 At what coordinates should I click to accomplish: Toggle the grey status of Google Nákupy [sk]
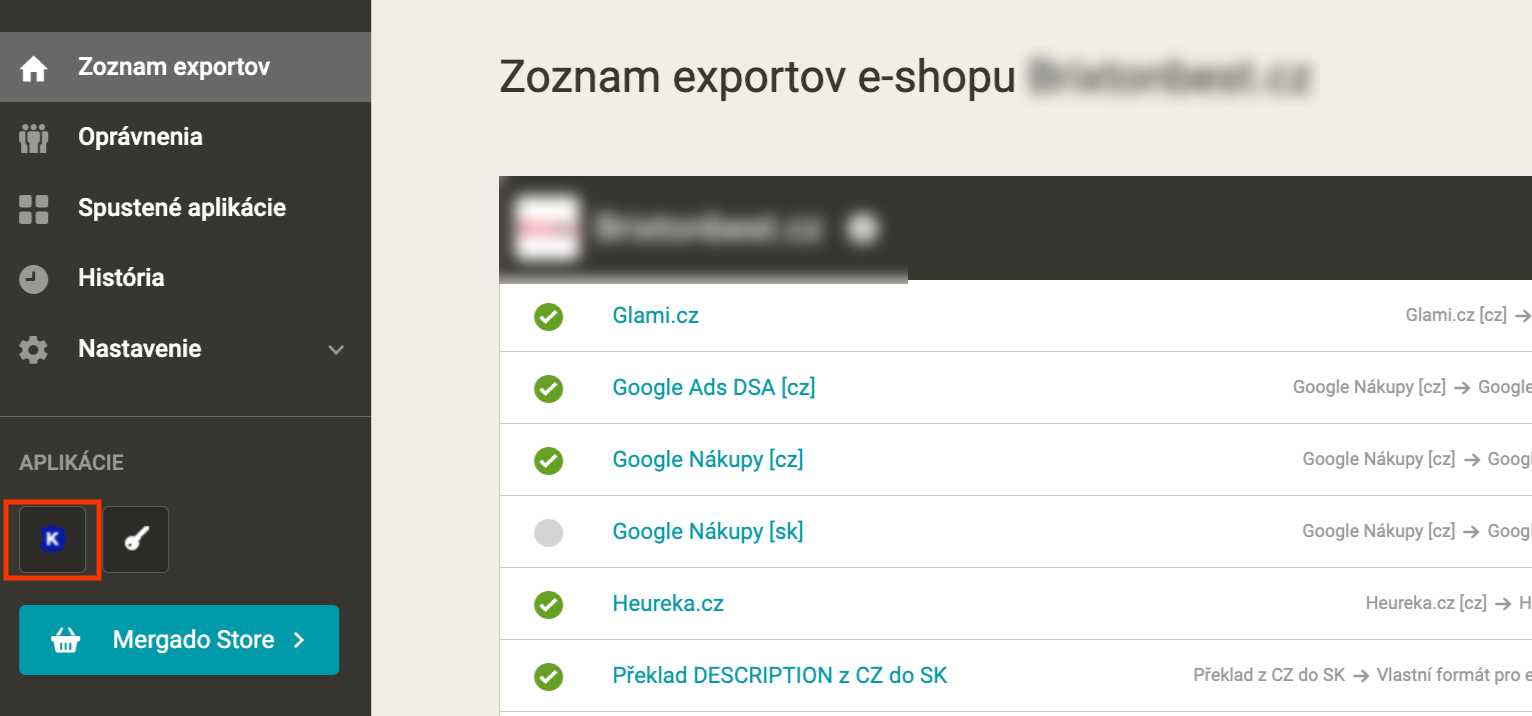[548, 532]
